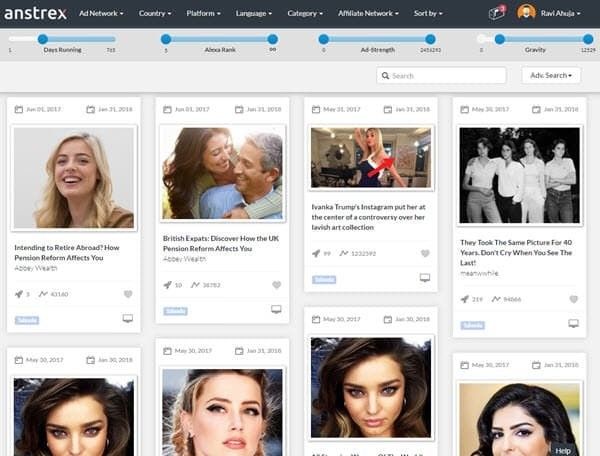Expand the Country filter dropdown
Viewport: 600px width, 456px height.
154,14
